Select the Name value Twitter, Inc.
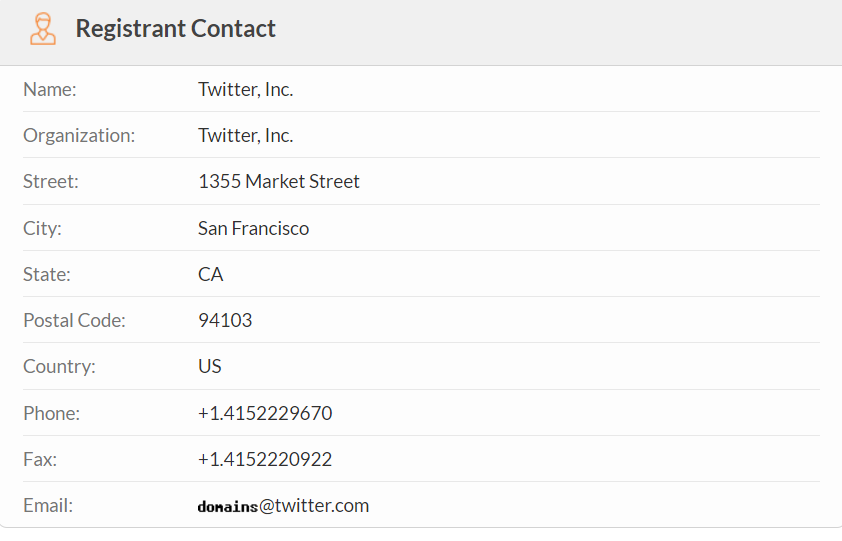Image resolution: width=842 pixels, height=541 pixels. (x=245, y=89)
